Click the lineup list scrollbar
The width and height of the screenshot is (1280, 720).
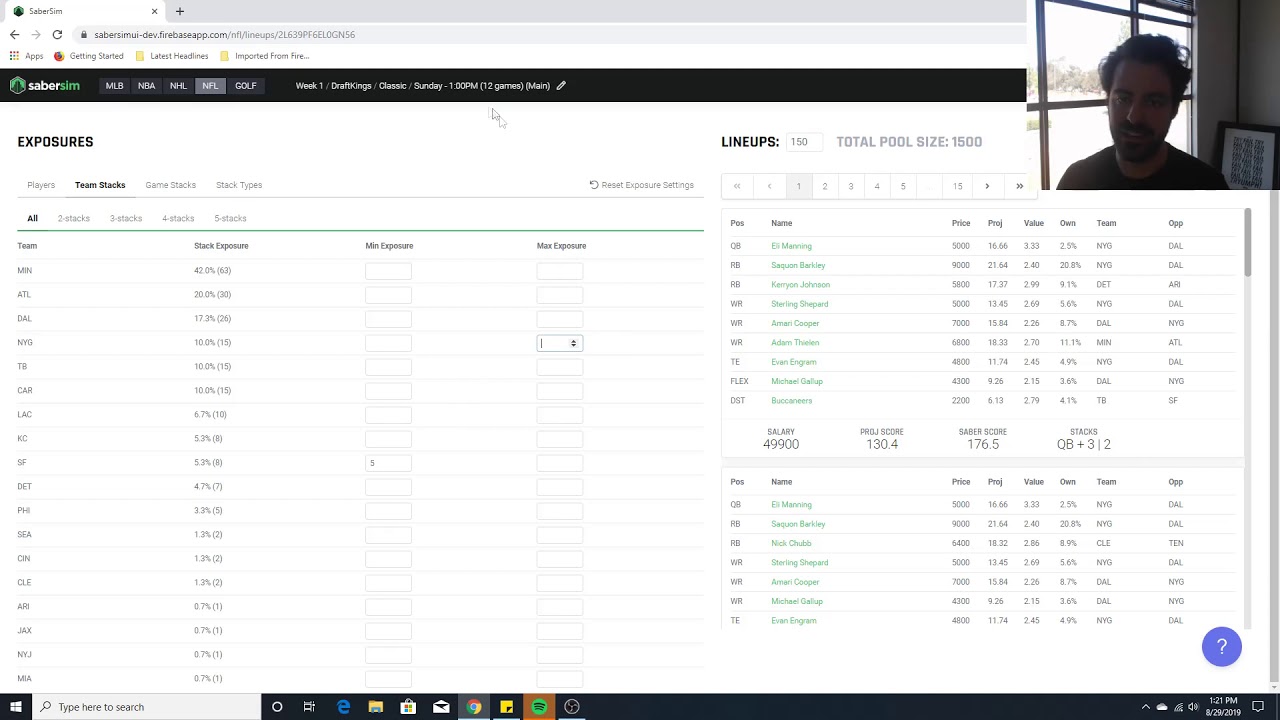click(x=1247, y=243)
